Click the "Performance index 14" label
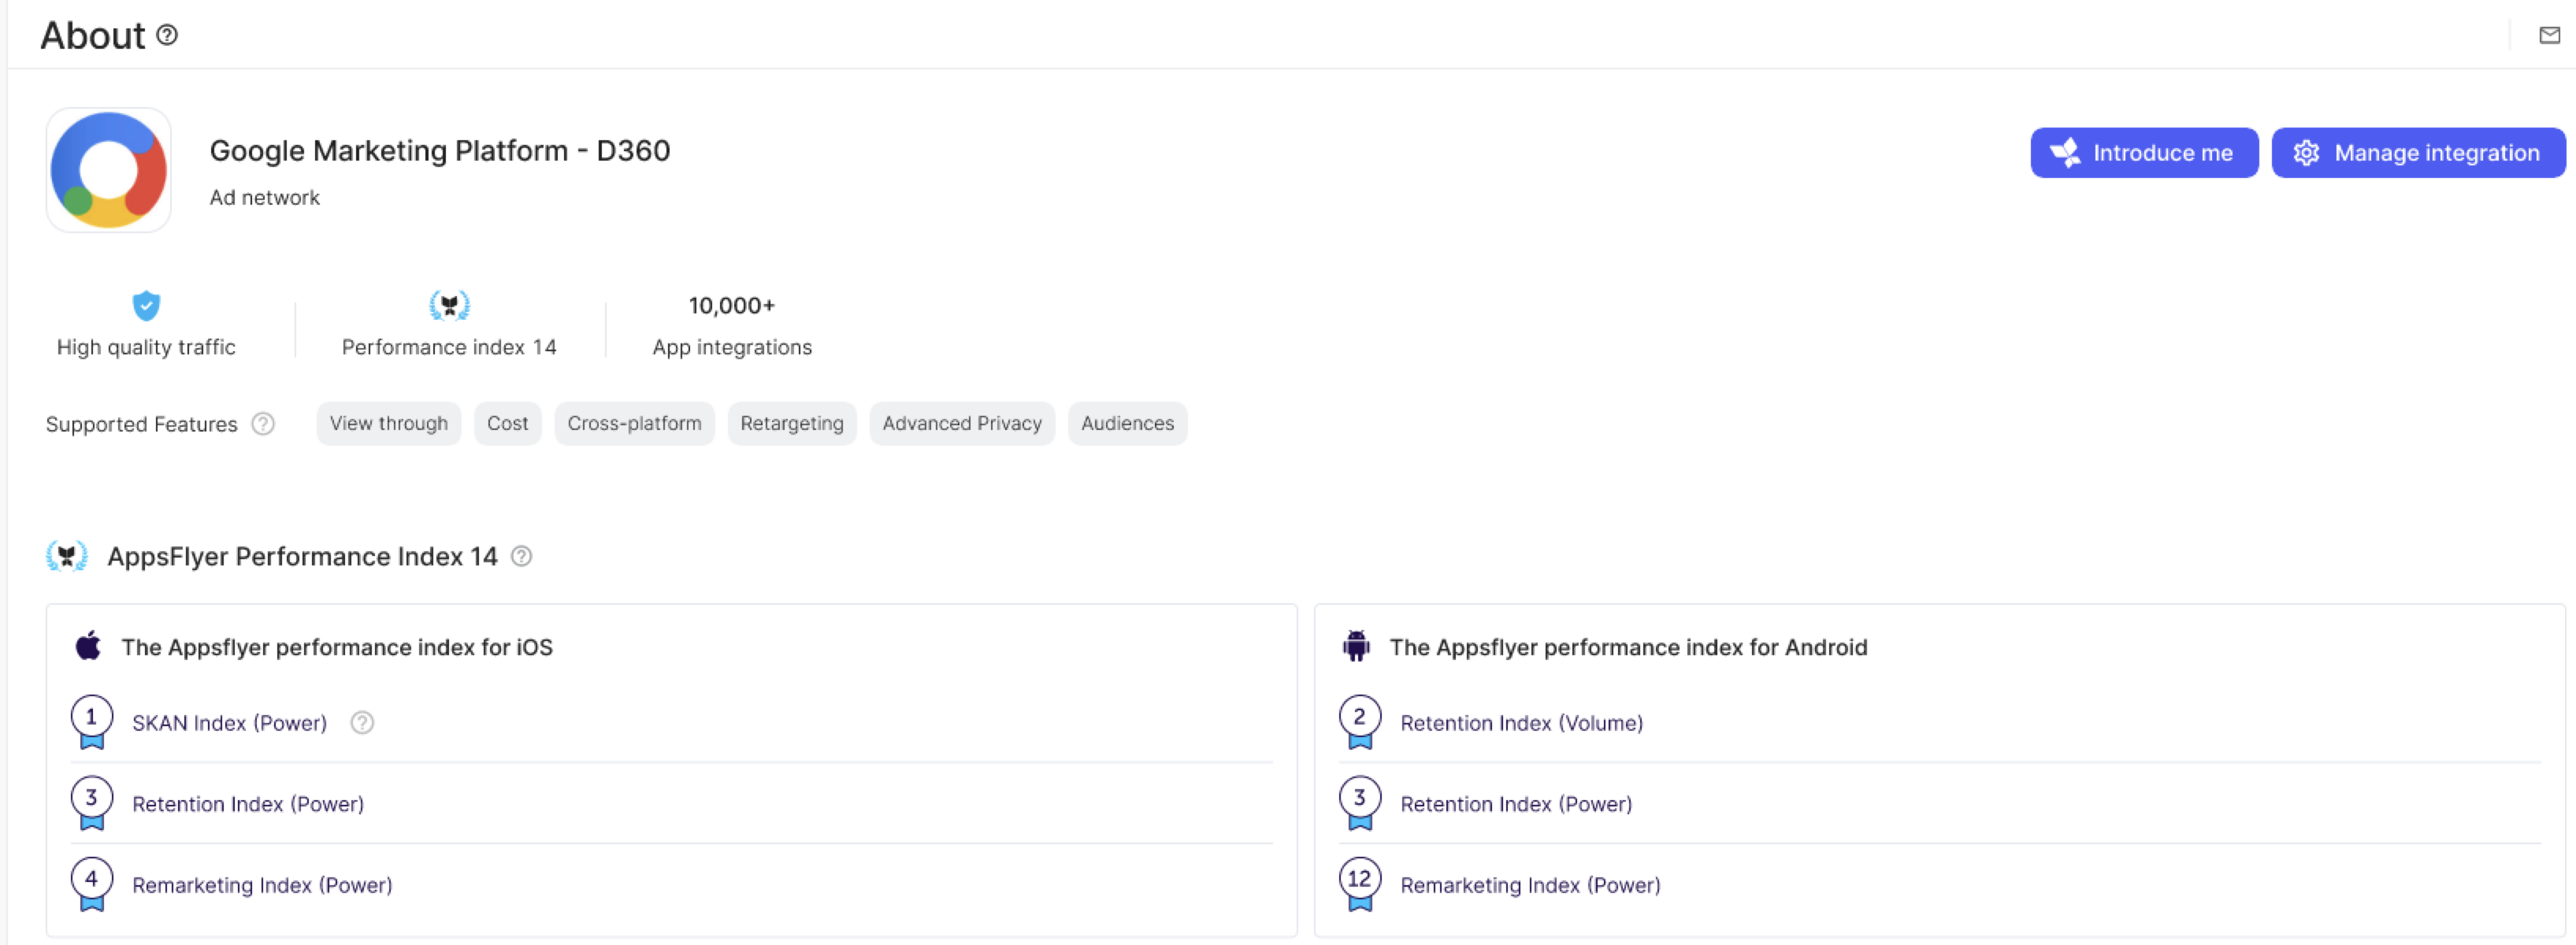This screenshot has width=2576, height=945. [449, 347]
